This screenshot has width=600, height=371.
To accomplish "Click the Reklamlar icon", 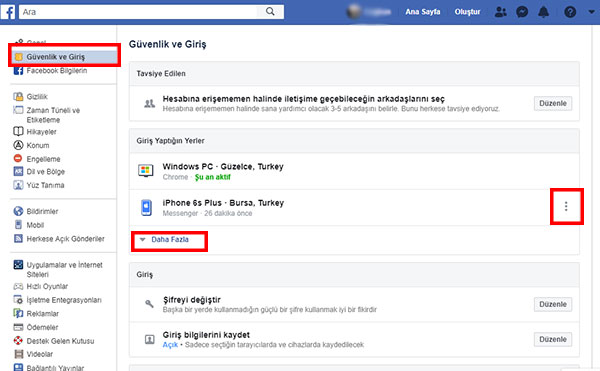I will coord(18,313).
